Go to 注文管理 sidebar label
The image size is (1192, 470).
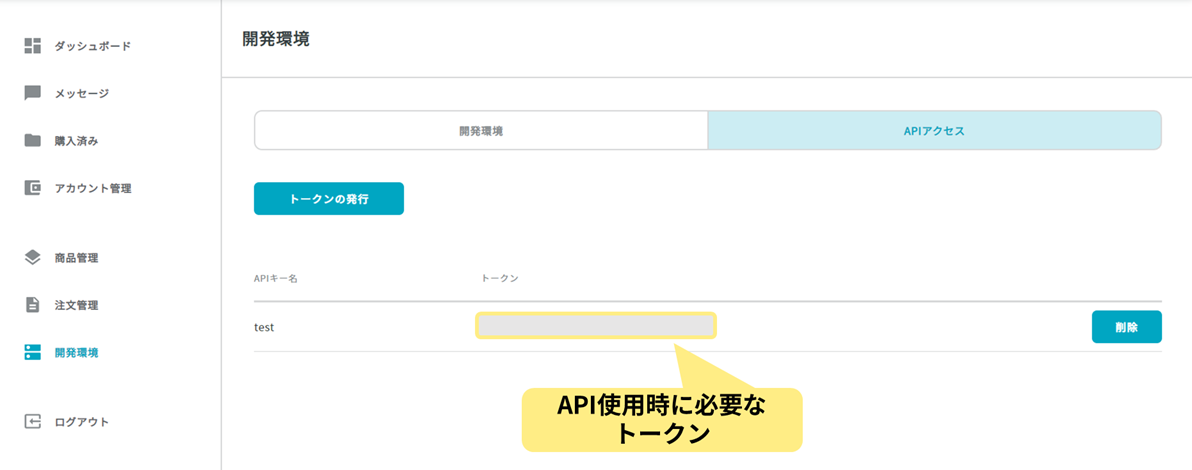point(76,305)
